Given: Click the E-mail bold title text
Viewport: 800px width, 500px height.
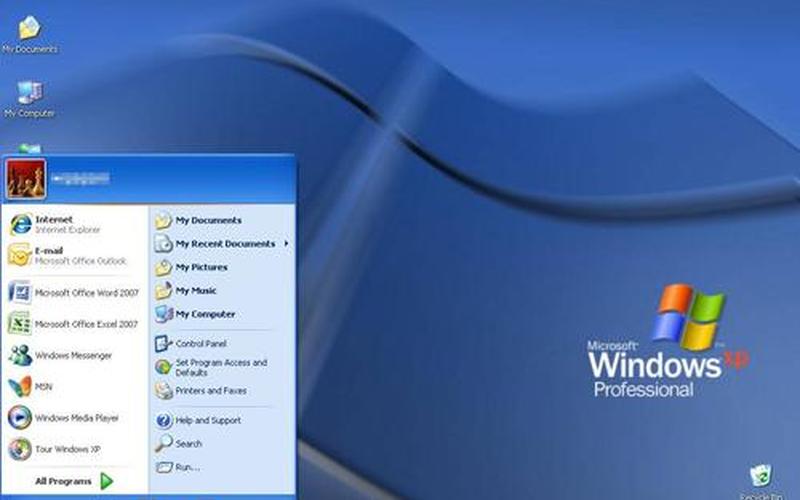Looking at the screenshot, I should (x=48, y=251).
